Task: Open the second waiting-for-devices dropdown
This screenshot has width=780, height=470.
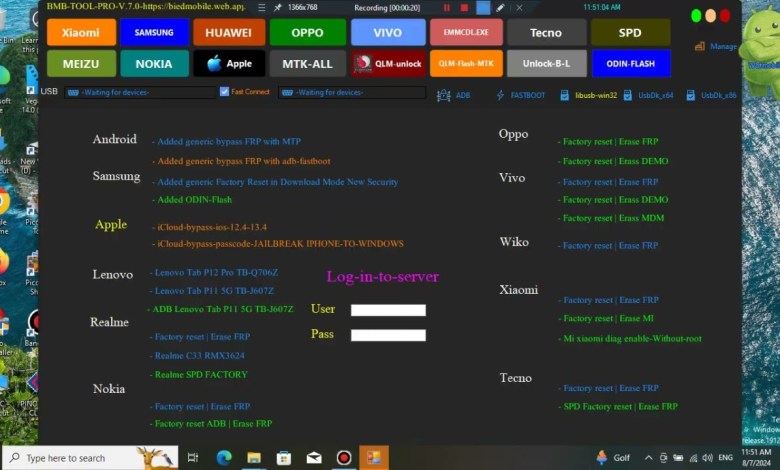Action: coord(352,93)
